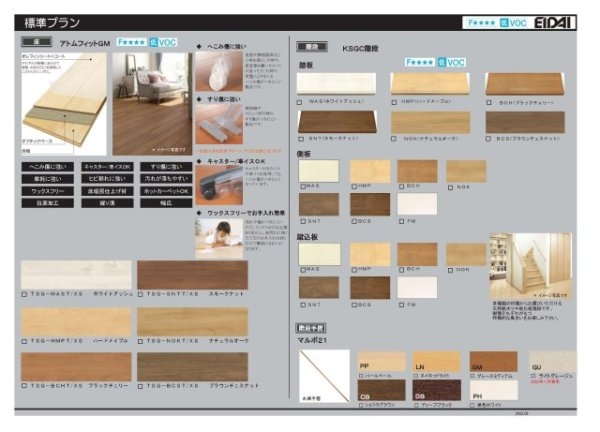
Task: Pick the CB handrail colour swatch
Action: tap(381, 390)
